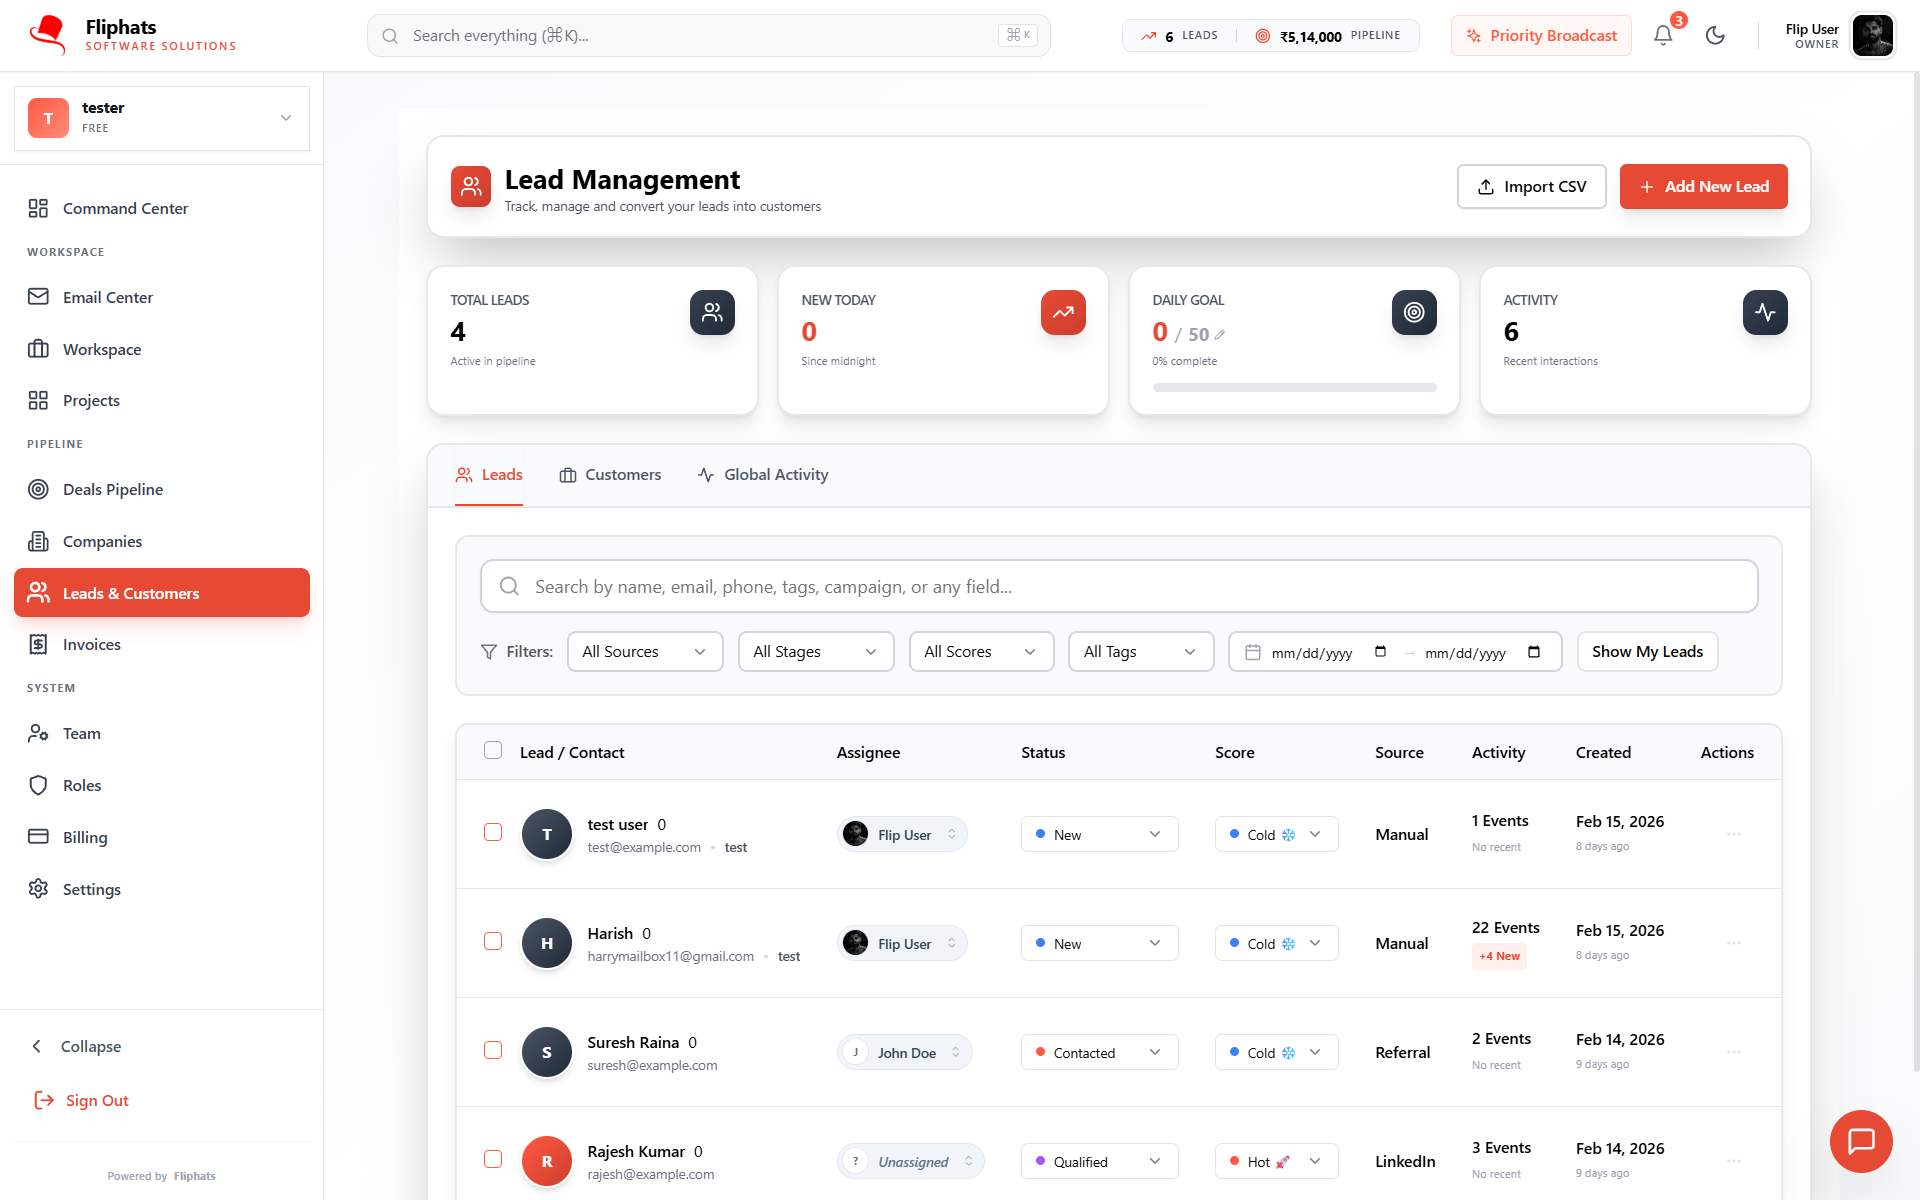
Task: Click the daily goal edit pencil
Action: (1220, 335)
